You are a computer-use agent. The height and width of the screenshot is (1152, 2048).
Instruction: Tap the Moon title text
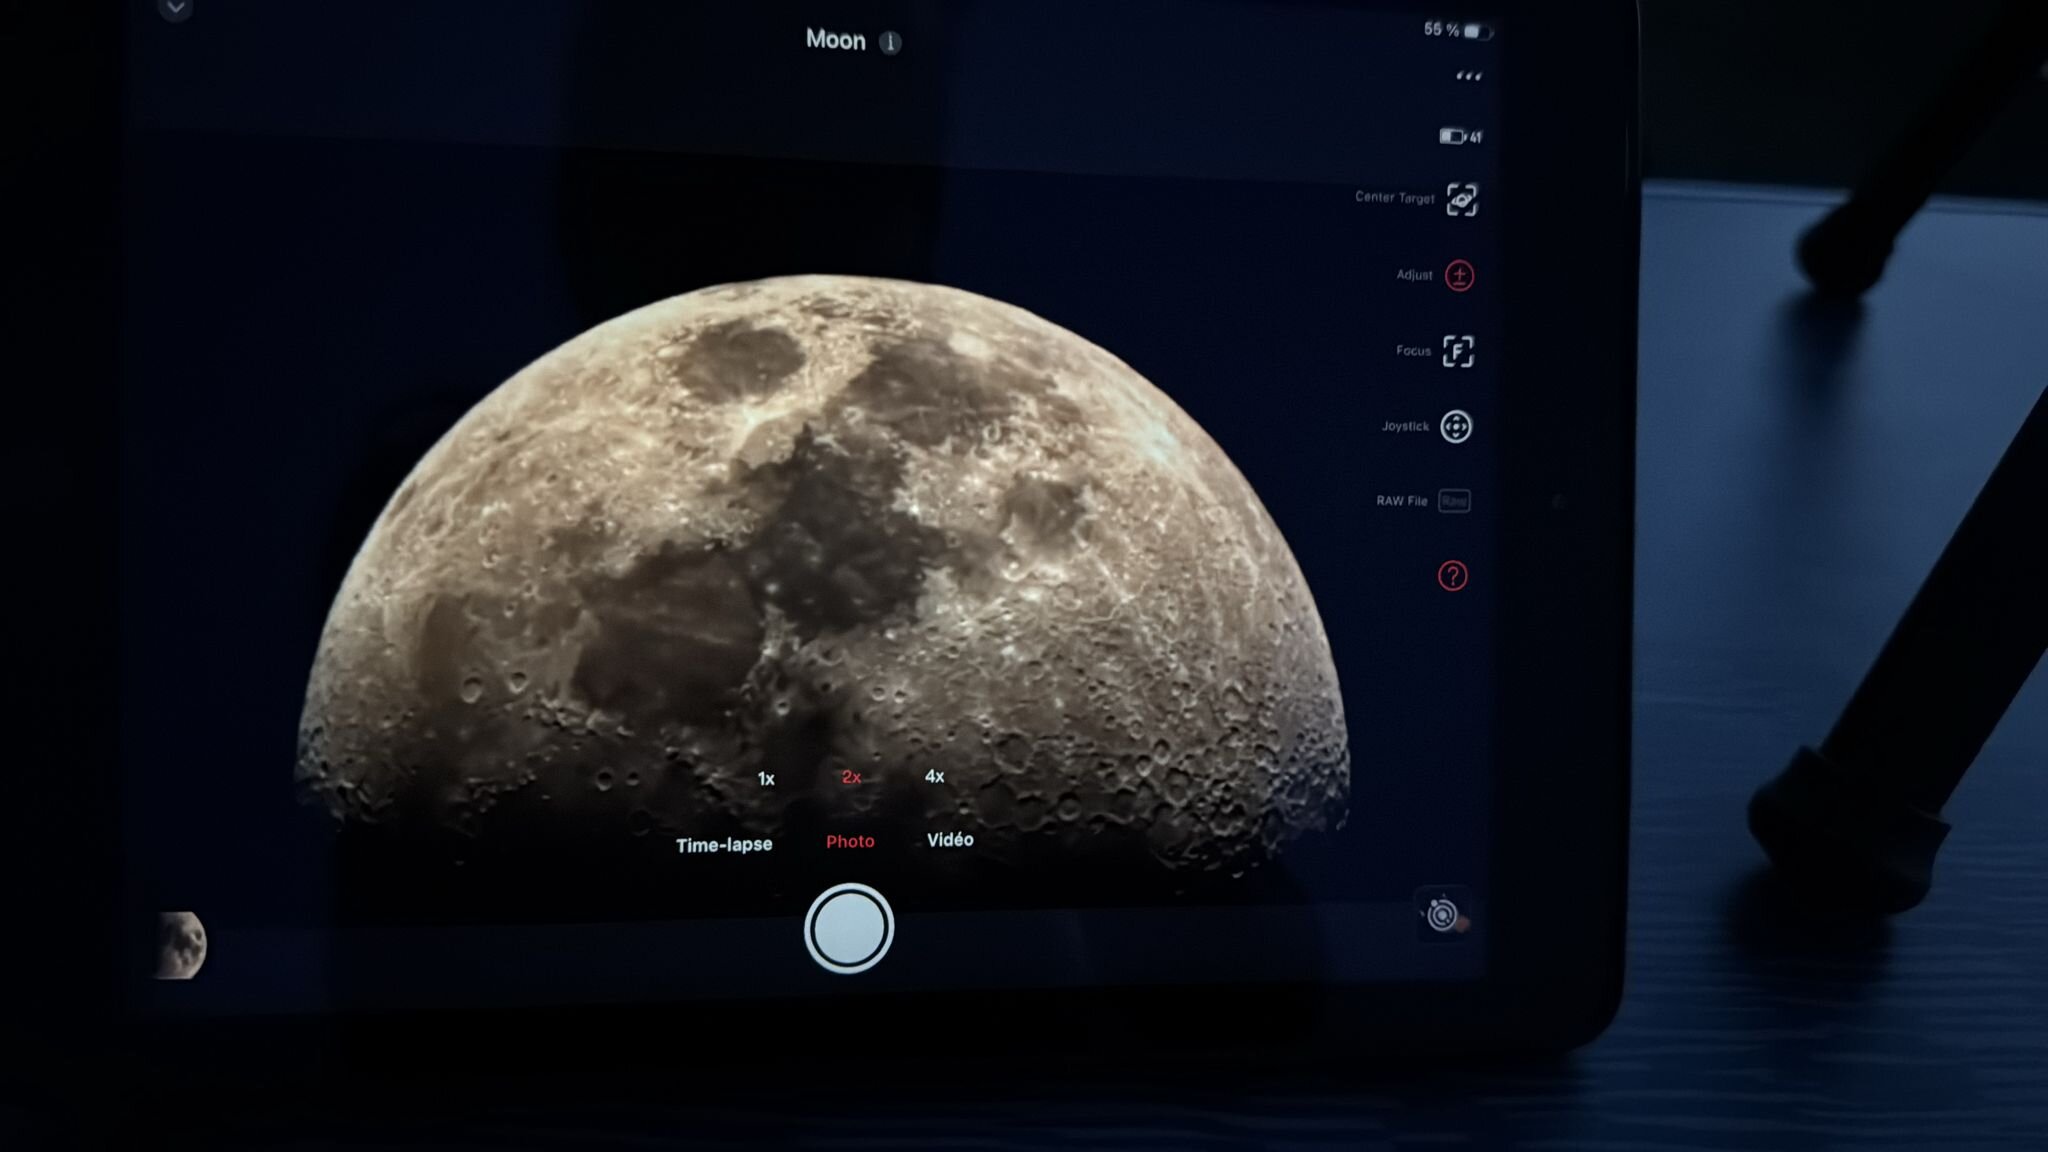coord(835,40)
